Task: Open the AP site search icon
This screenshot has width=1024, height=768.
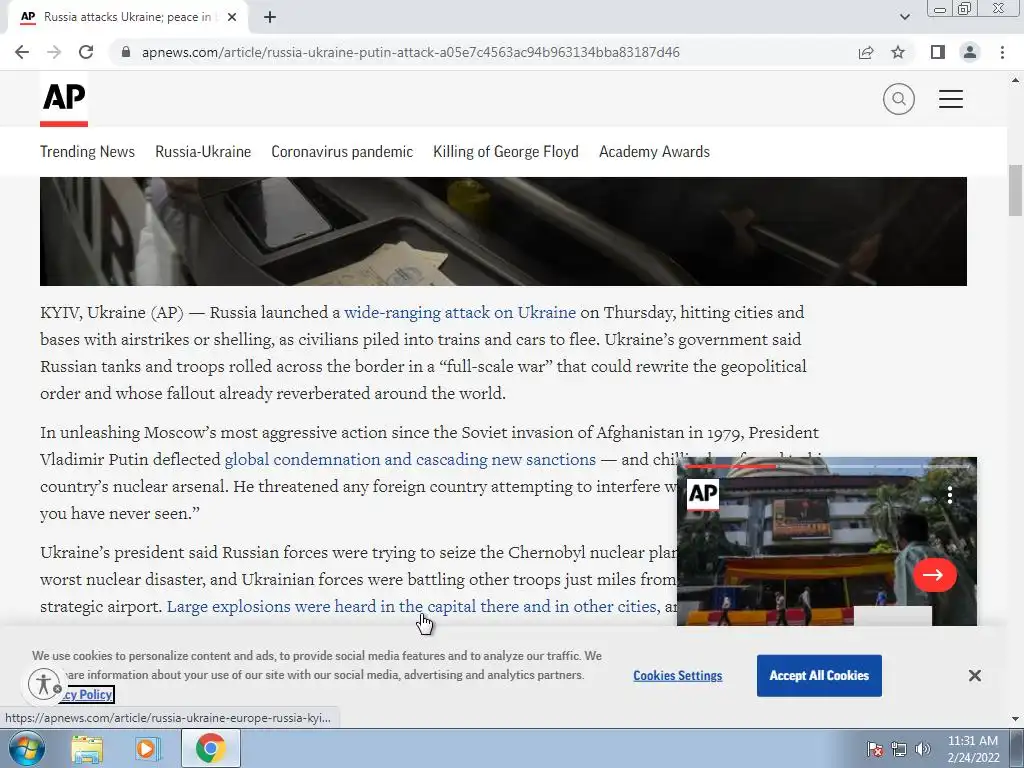Action: point(899,99)
